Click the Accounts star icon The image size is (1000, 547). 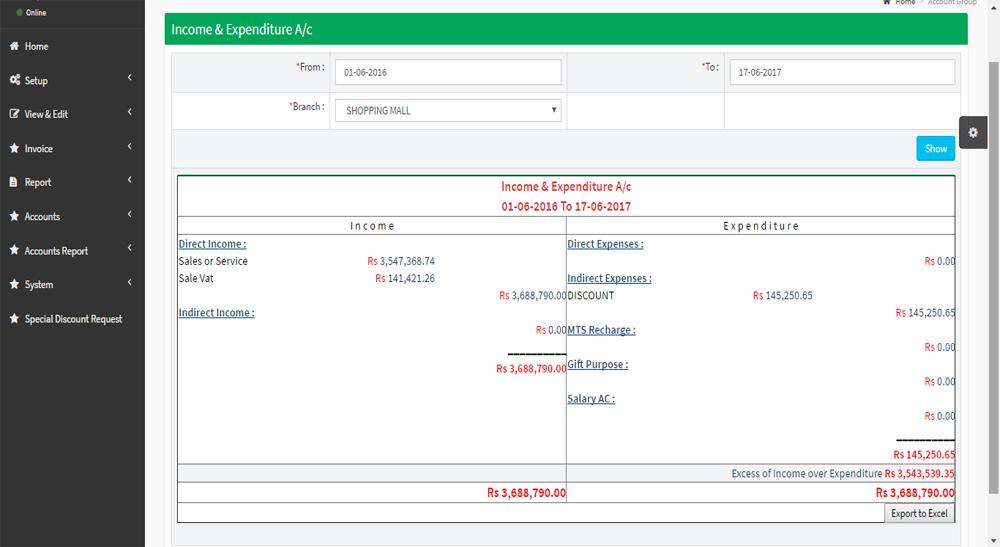click(x=14, y=216)
